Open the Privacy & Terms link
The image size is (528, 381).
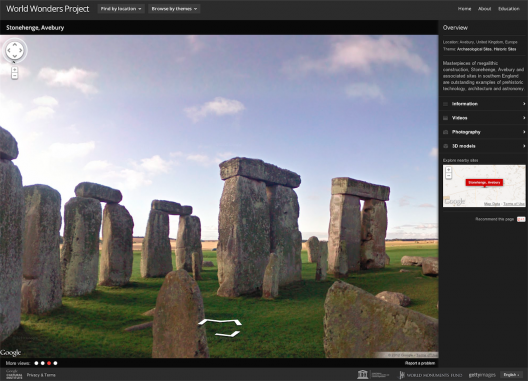[41, 375]
